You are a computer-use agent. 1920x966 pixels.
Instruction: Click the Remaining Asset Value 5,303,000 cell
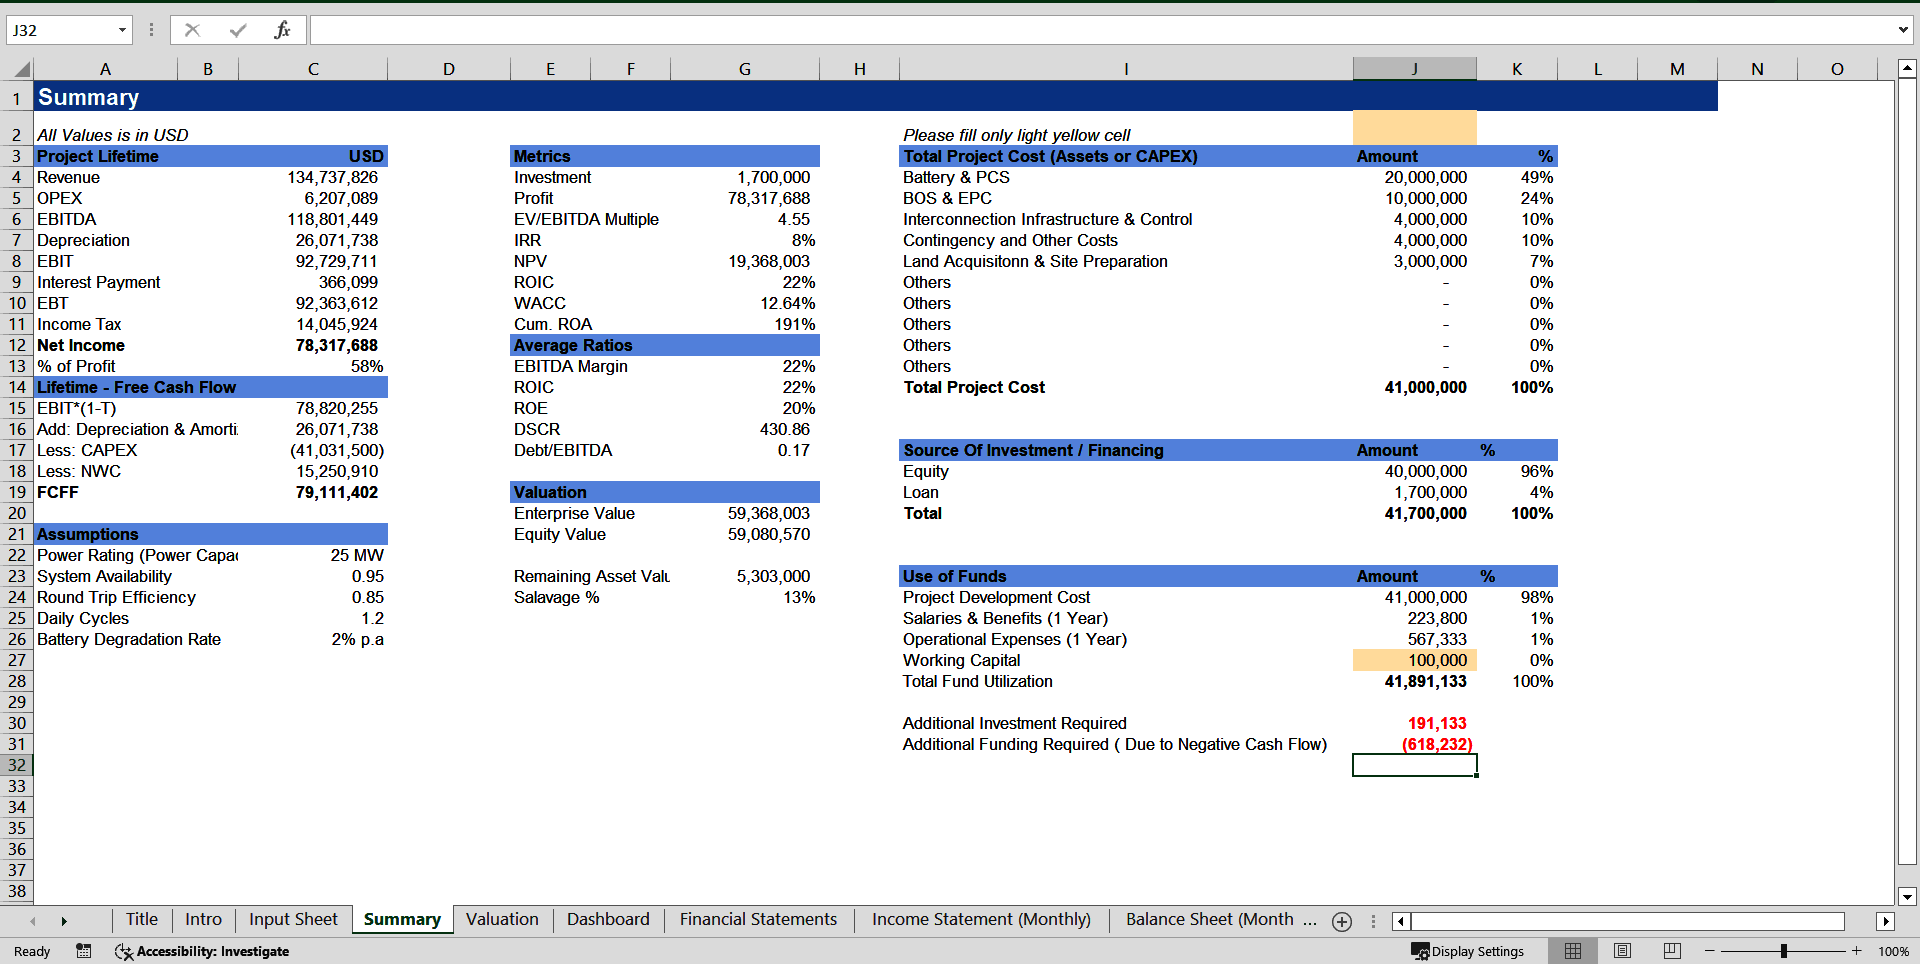(x=745, y=576)
